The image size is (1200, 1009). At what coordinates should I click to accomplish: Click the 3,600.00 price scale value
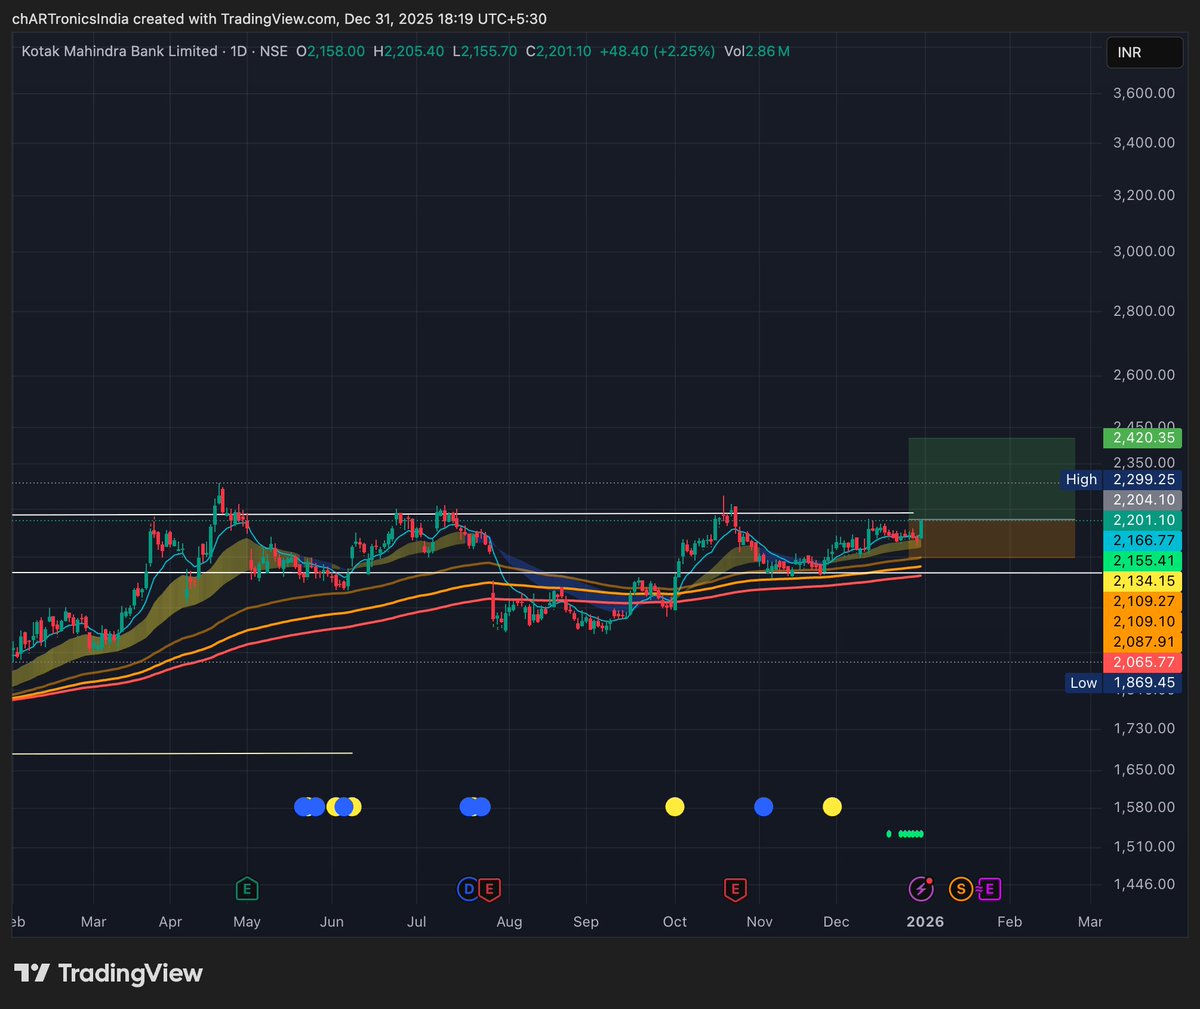pyautogui.click(x=1144, y=93)
